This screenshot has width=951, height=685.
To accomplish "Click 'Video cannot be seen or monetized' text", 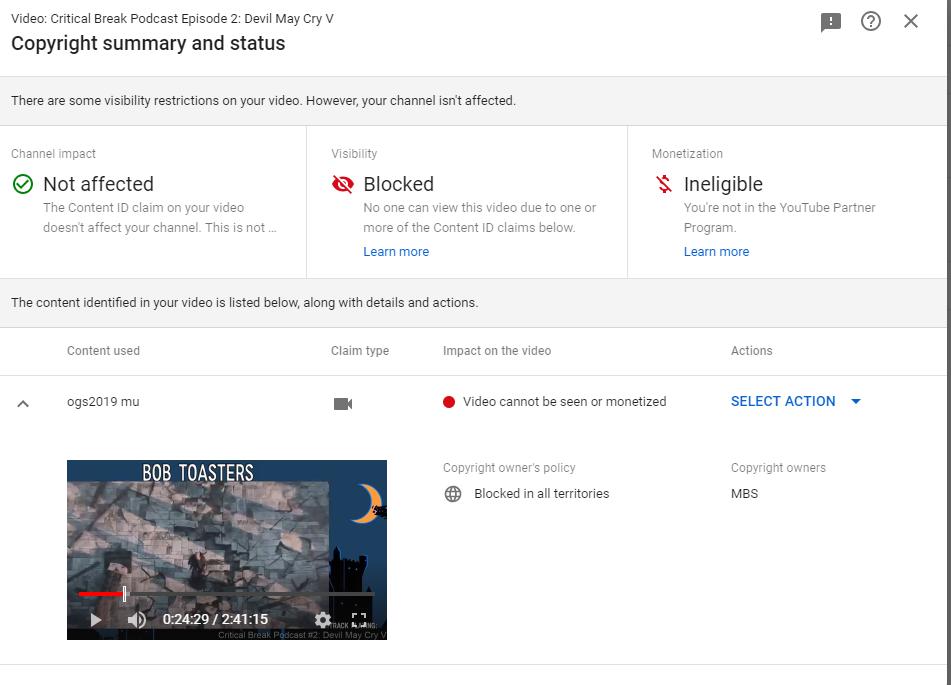I will 565,402.
